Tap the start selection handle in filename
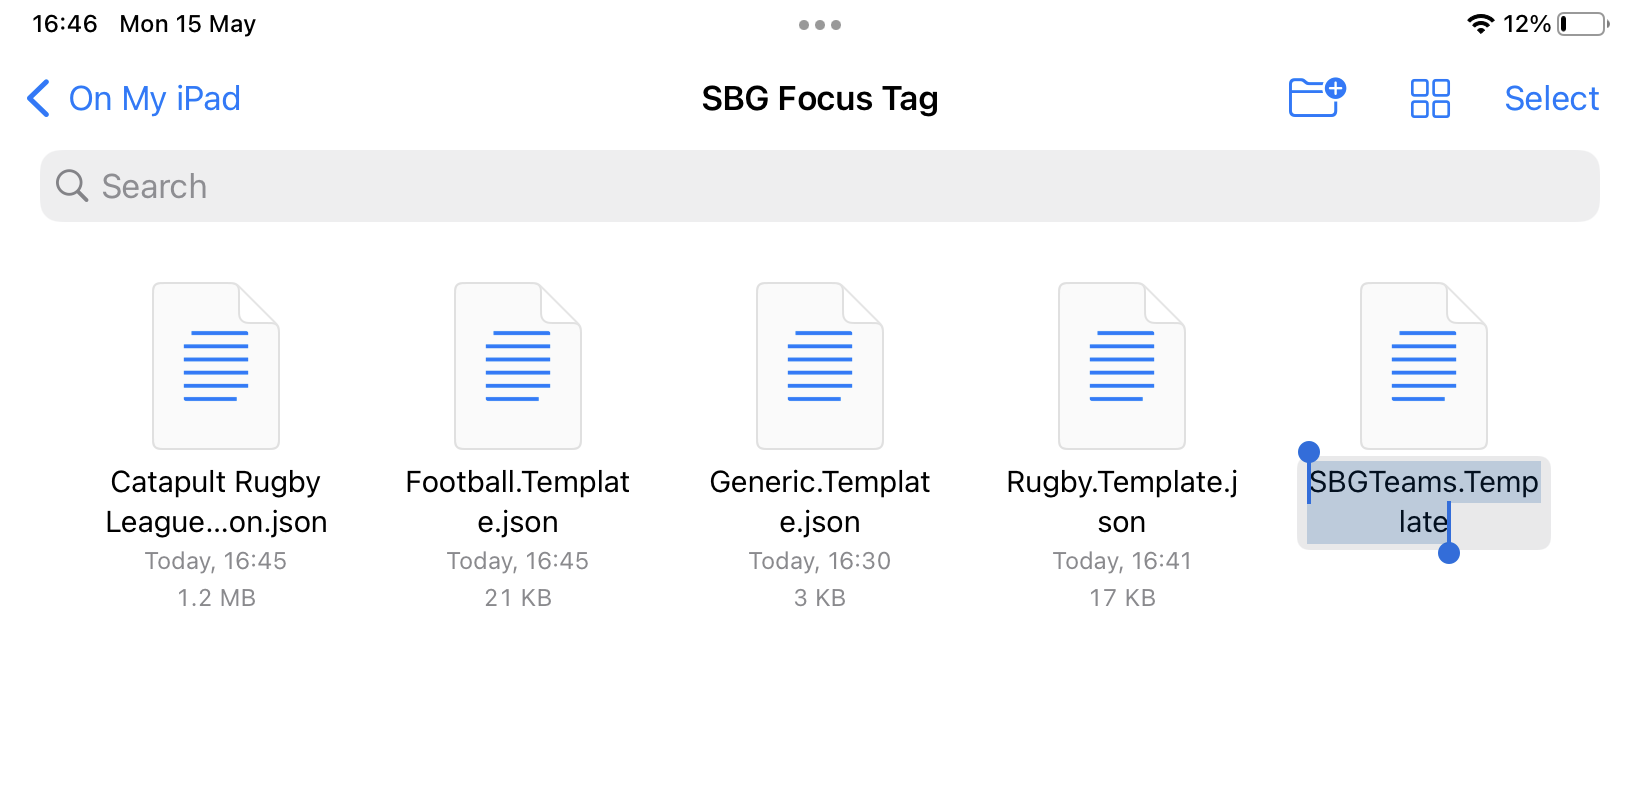Viewport: 1640px width, 797px height. pyautogui.click(x=1308, y=453)
